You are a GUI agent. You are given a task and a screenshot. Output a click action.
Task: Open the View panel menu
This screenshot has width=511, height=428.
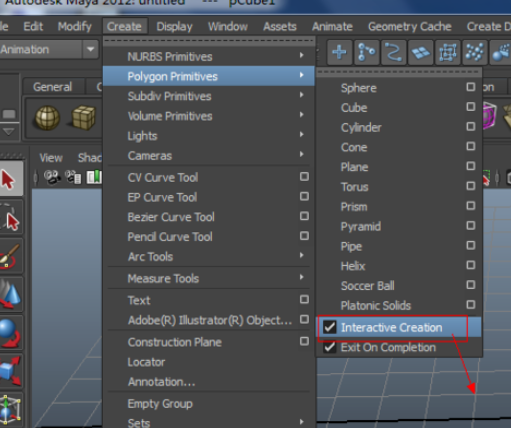(51, 158)
